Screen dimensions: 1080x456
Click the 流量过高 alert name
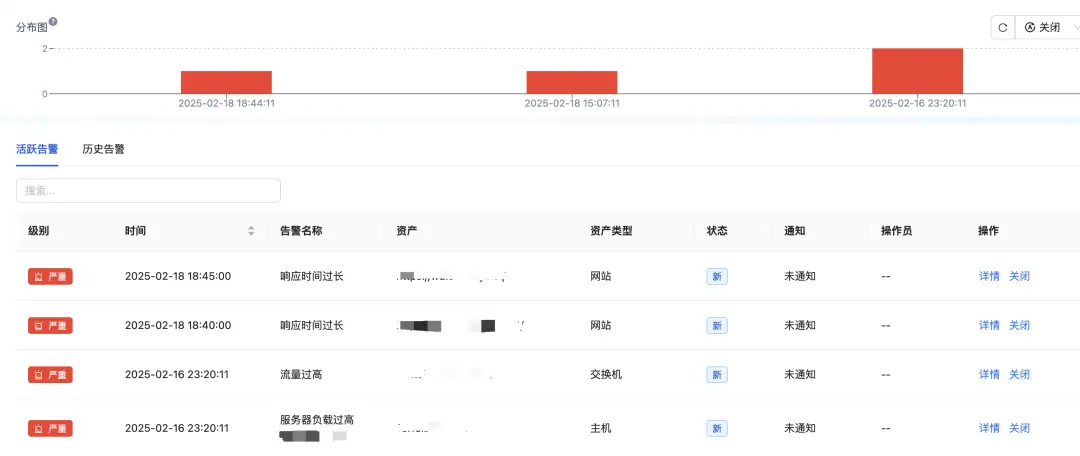[301, 375]
